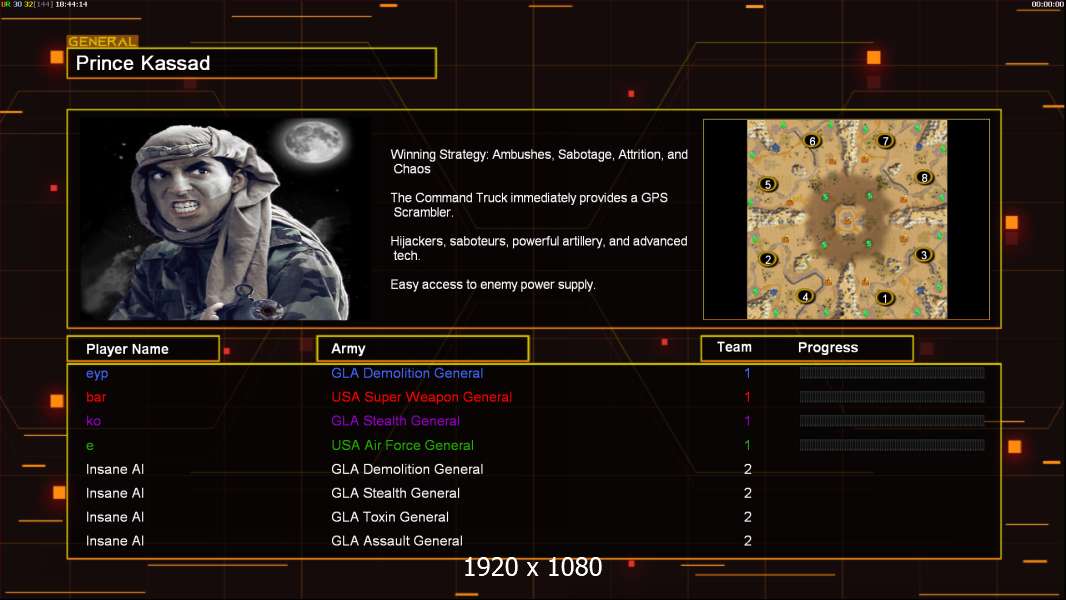This screenshot has width=1066, height=600.
Task: Click the Army column header
Action: [x=423, y=349]
